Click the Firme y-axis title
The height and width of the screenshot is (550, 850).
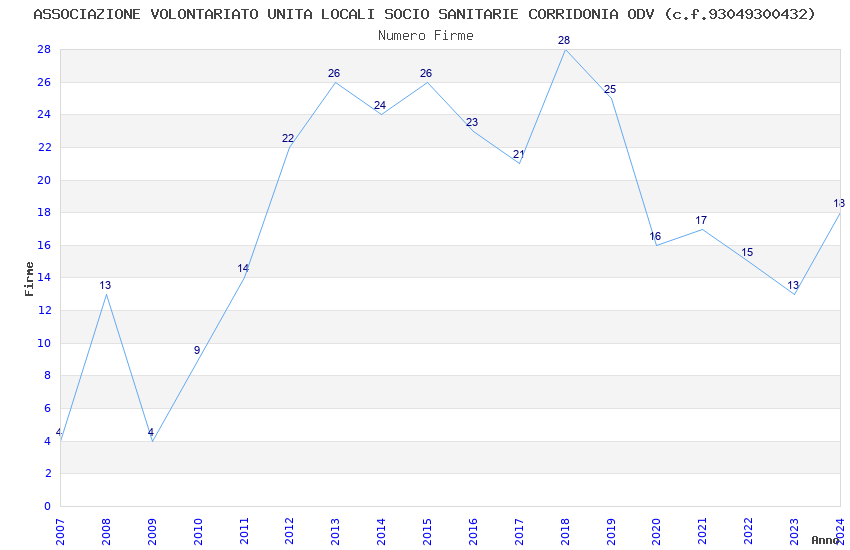tap(29, 279)
